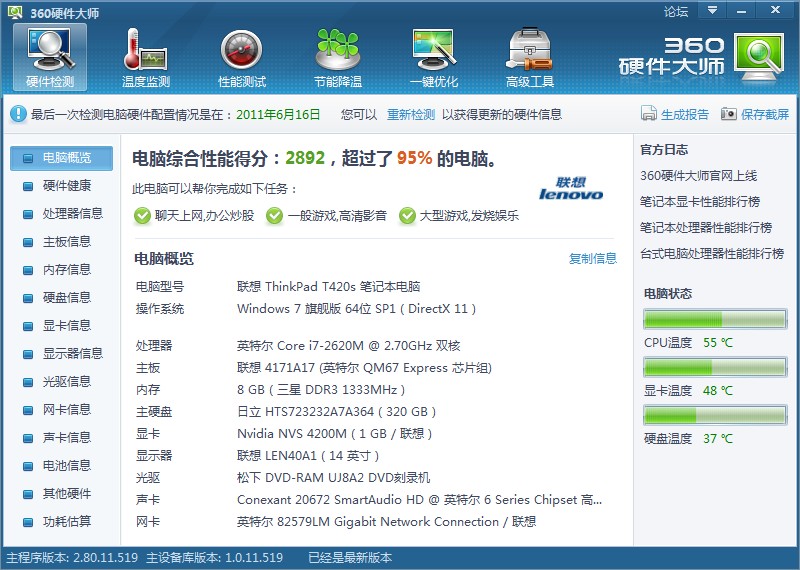Open 节能降温 energy saving tool
The height and width of the screenshot is (570, 800).
[x=338, y=57]
